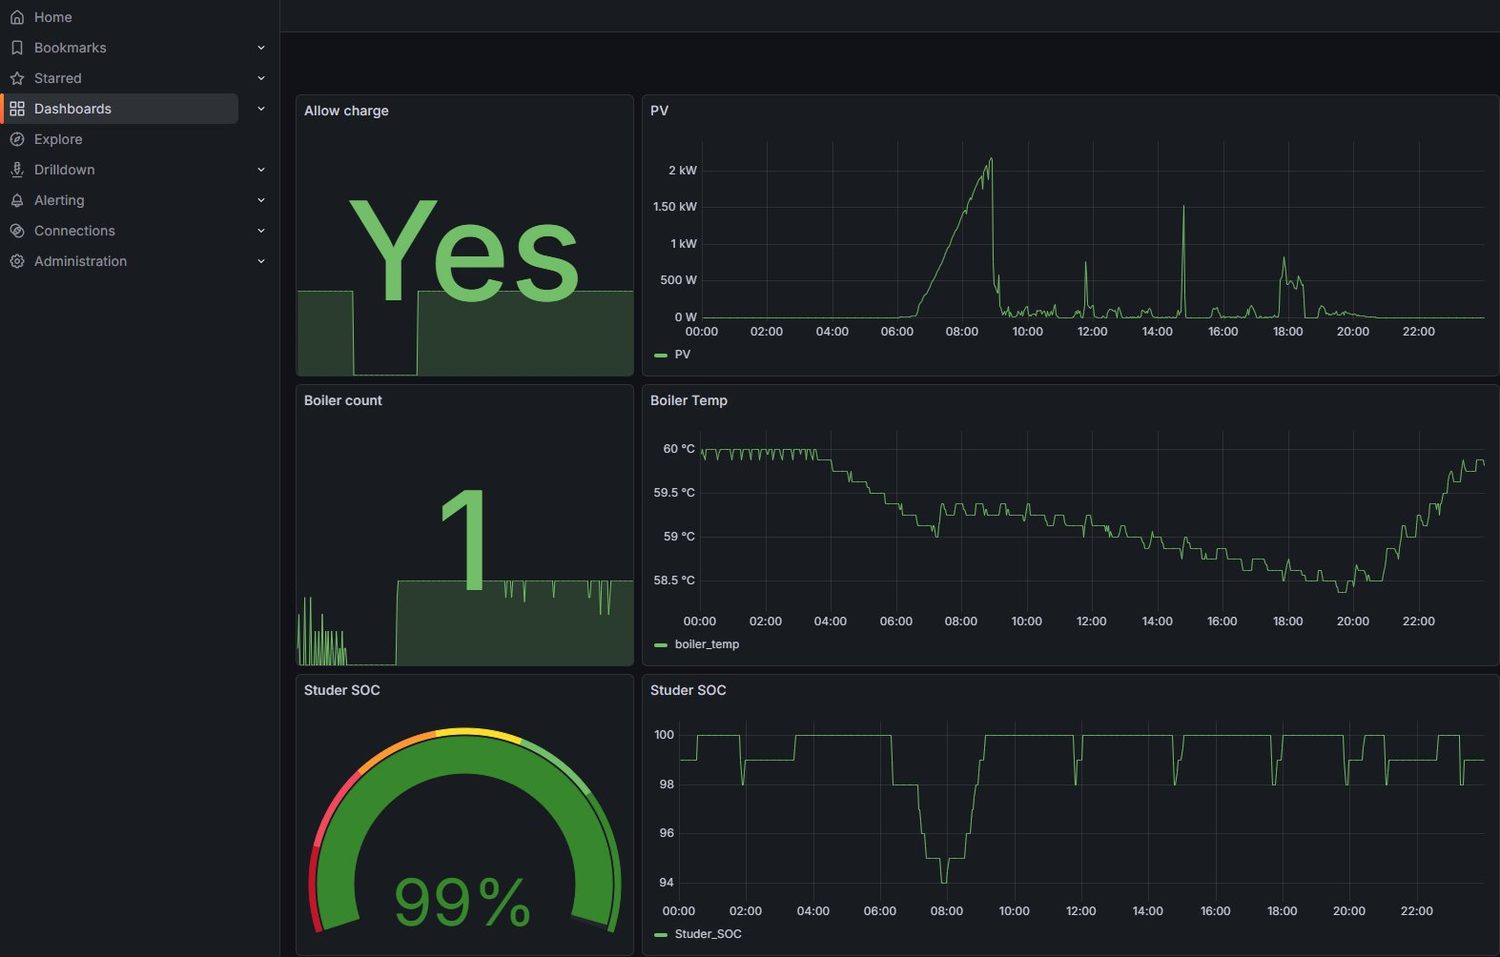
Task: Click the Drilldown icon in sidebar
Action: pos(17,170)
